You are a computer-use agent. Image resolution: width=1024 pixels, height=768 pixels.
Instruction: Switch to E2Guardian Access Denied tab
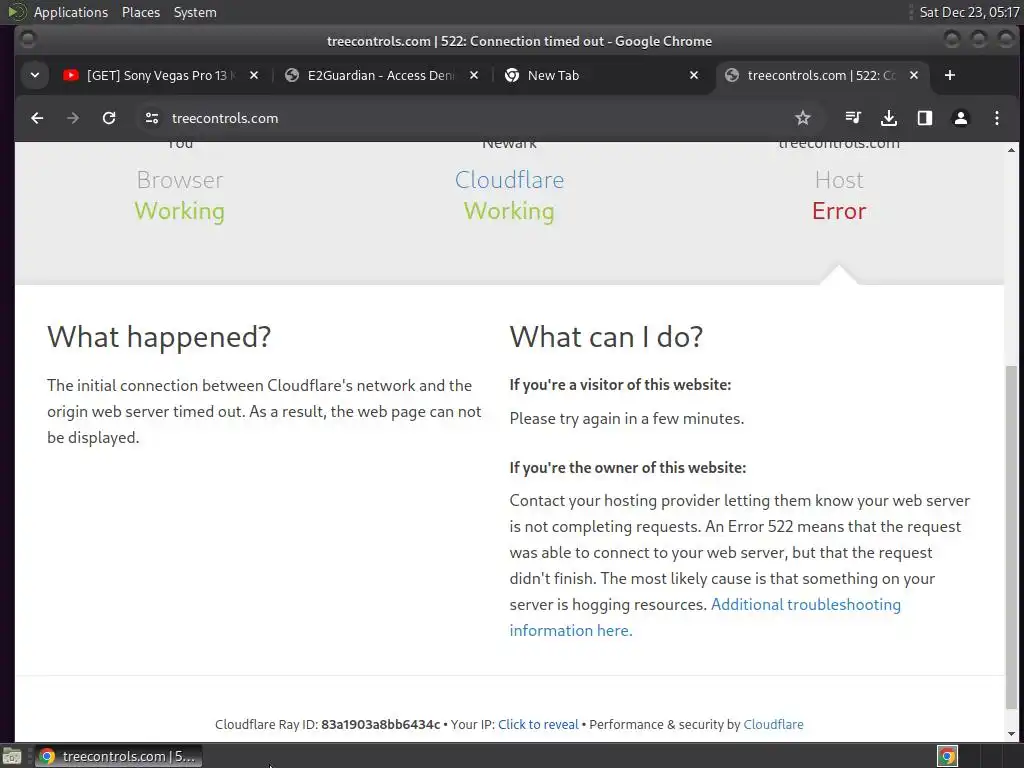[380, 75]
